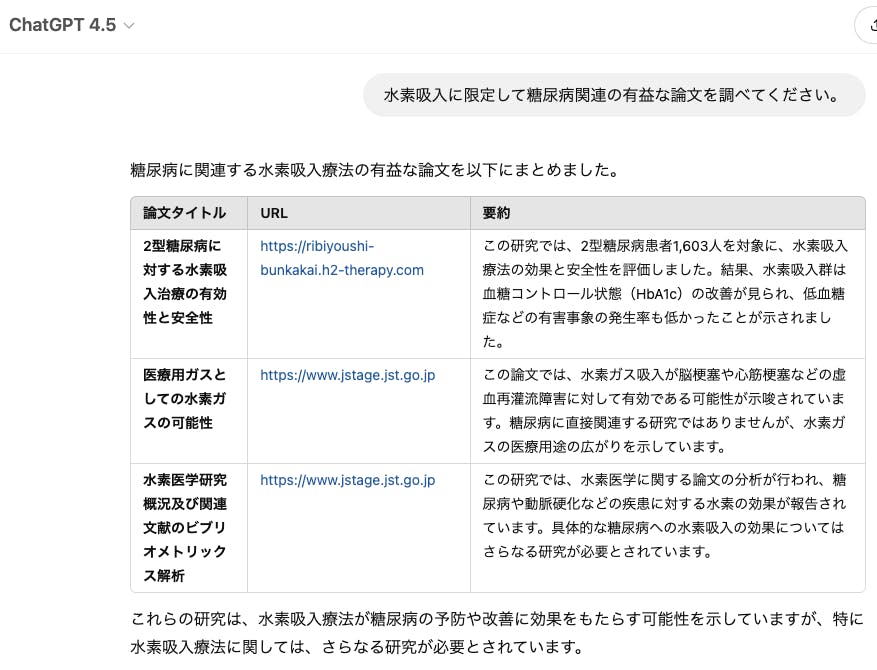Click the URL column header

(274, 213)
